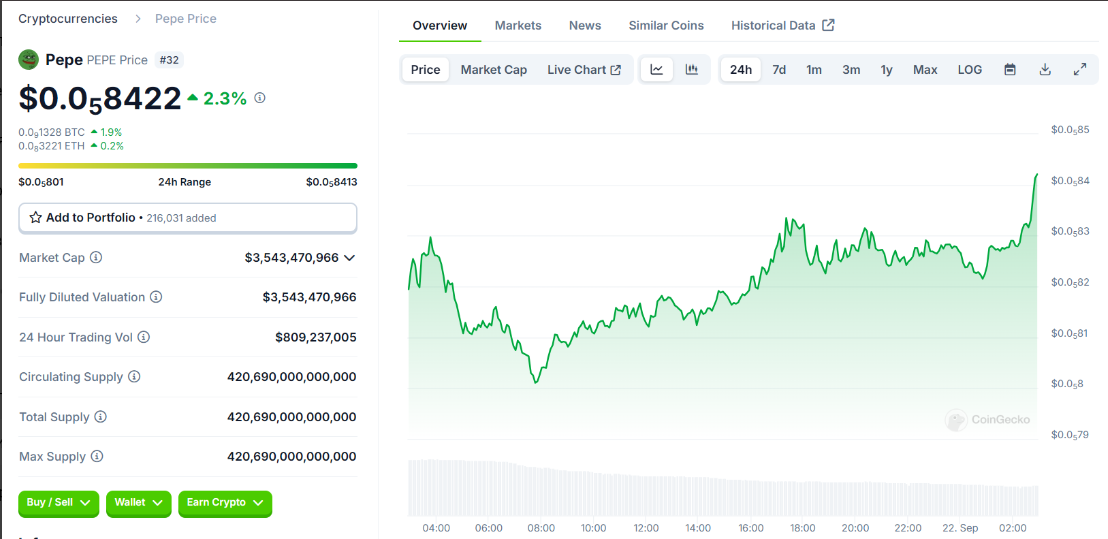Open the calendar date range picker
Screen dimensions: 1108x539
pyautogui.click(x=1010, y=70)
